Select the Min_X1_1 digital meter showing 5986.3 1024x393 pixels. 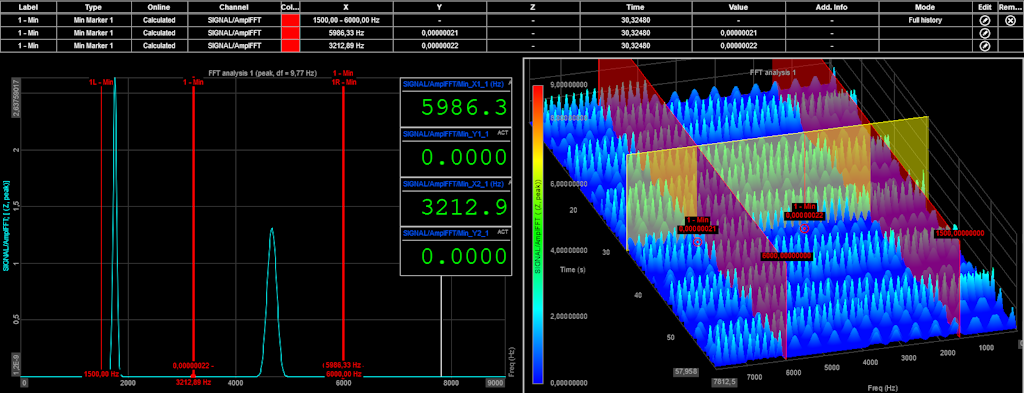[455, 101]
